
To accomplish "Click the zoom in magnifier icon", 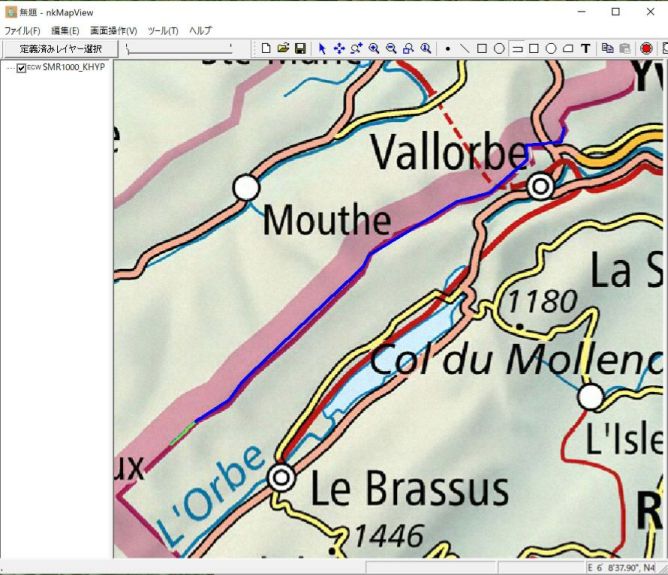I will 374,48.
